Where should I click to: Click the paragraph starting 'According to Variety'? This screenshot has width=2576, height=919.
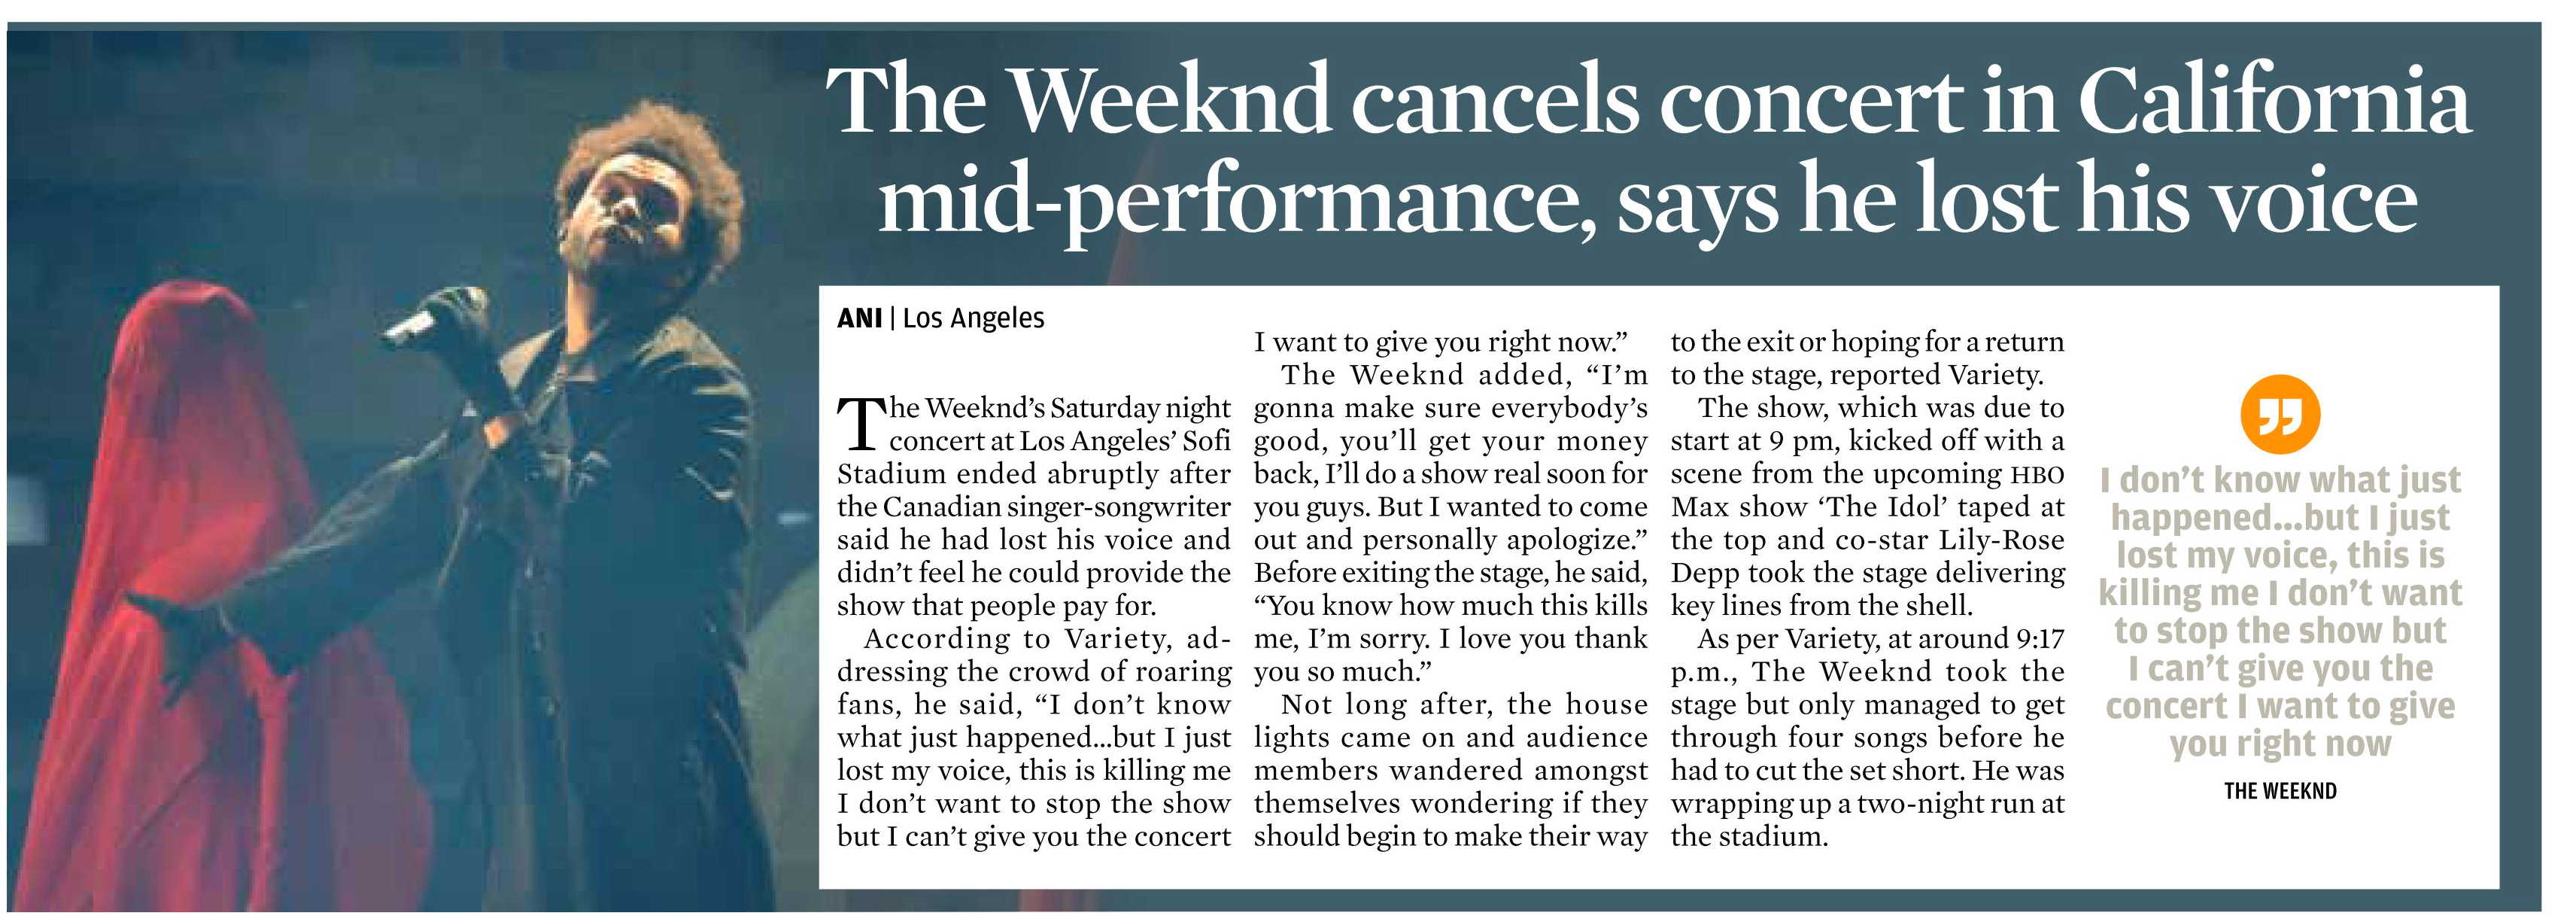click(x=1034, y=737)
